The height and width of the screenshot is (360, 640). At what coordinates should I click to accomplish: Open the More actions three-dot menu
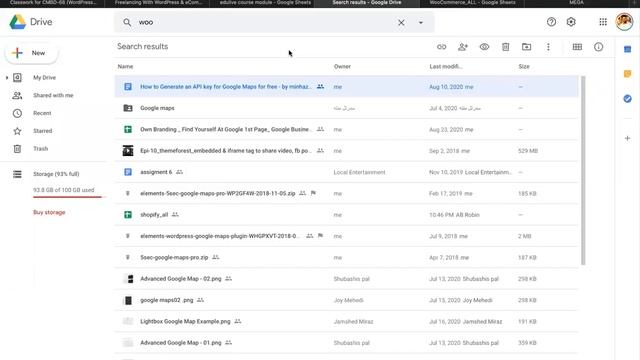(x=548, y=47)
